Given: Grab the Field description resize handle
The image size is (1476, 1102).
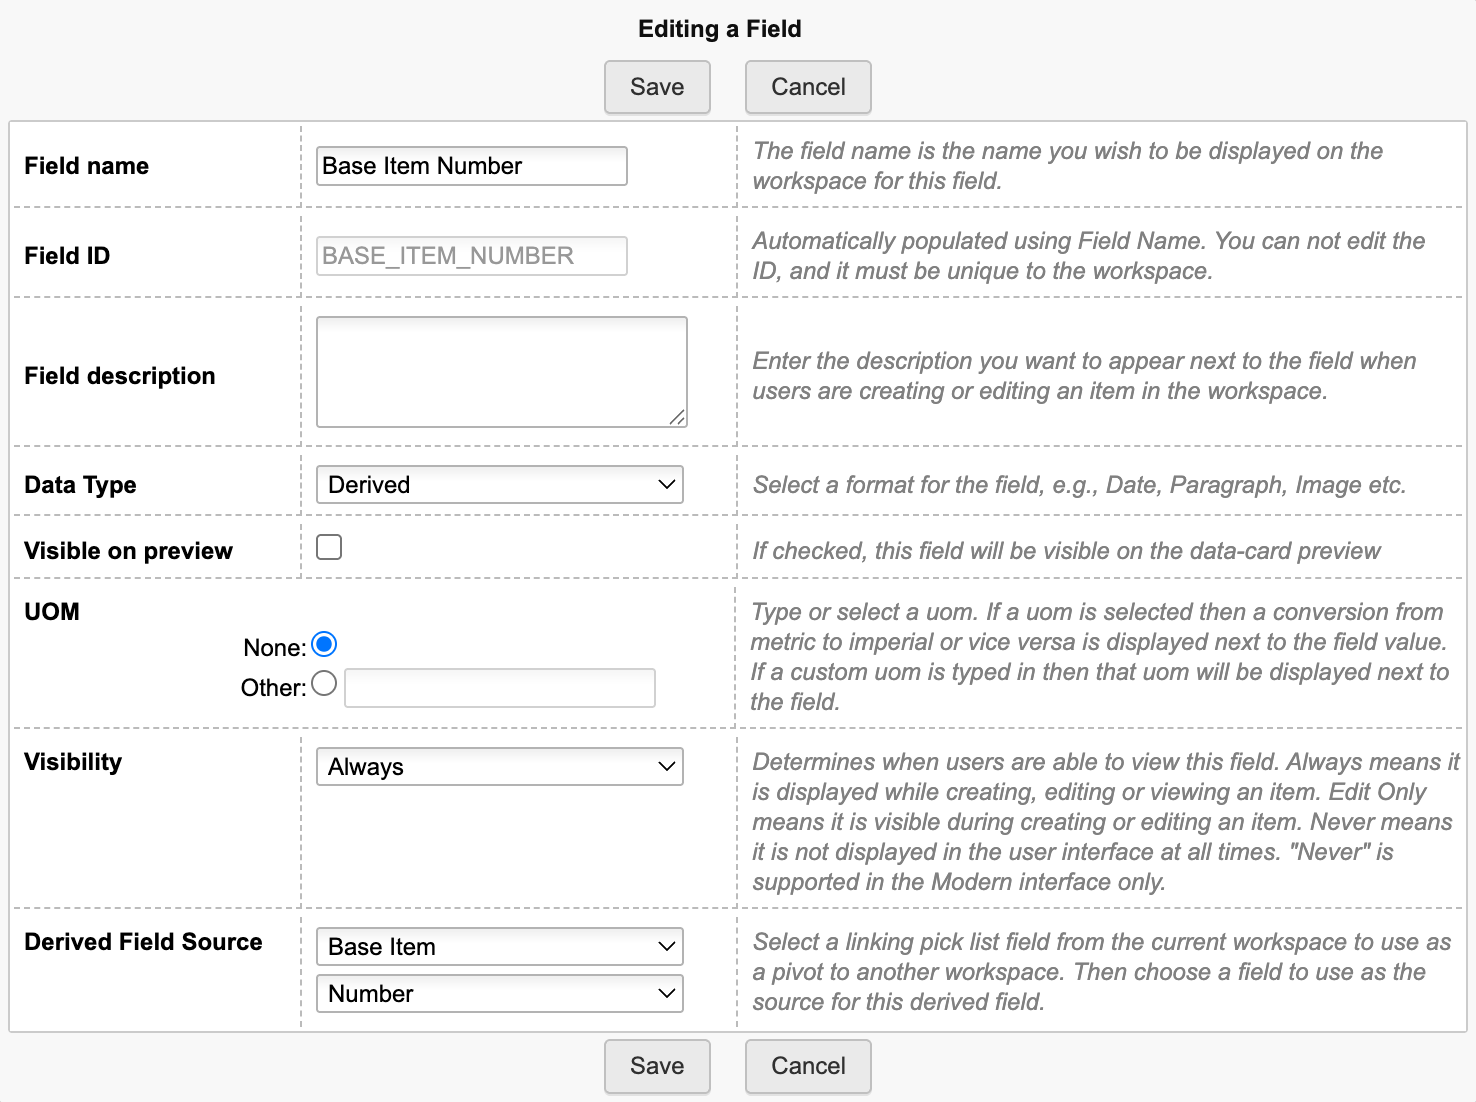Looking at the screenshot, I should pyautogui.click(x=678, y=417).
